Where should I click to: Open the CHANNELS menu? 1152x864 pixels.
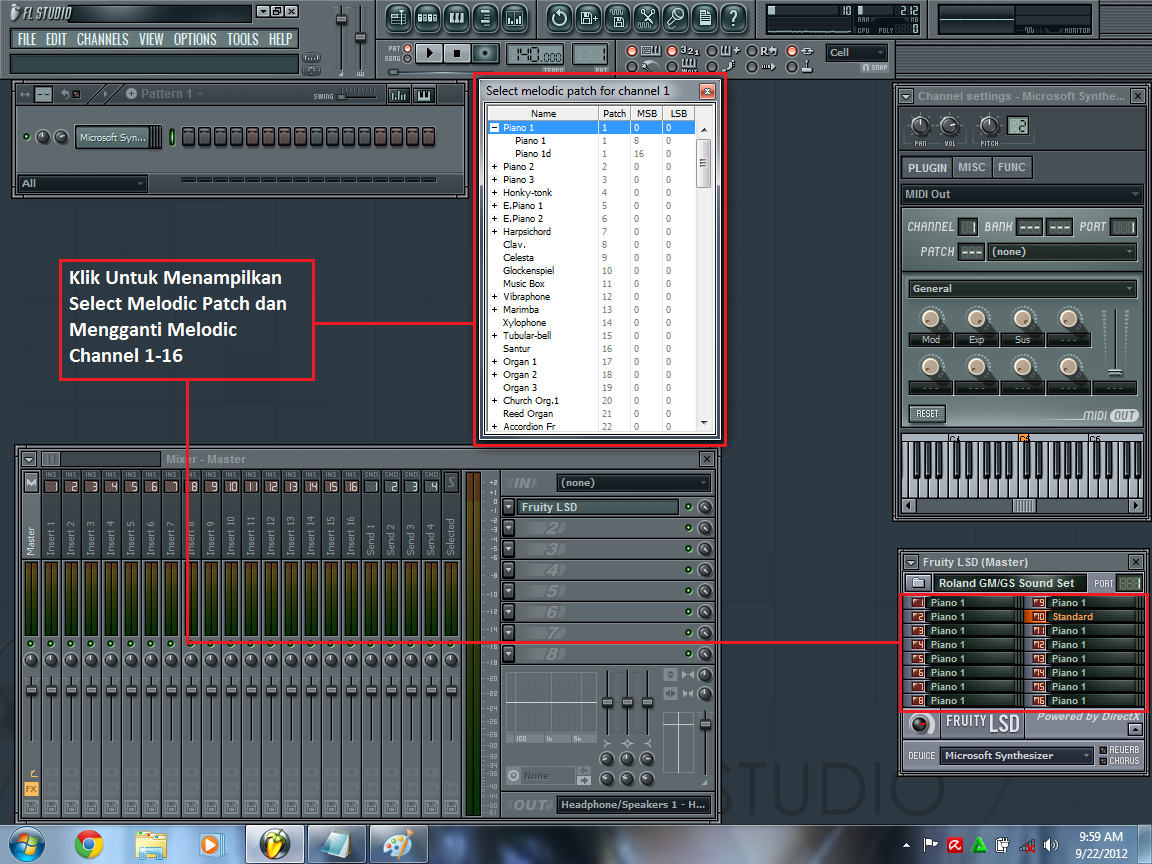pyautogui.click(x=102, y=39)
